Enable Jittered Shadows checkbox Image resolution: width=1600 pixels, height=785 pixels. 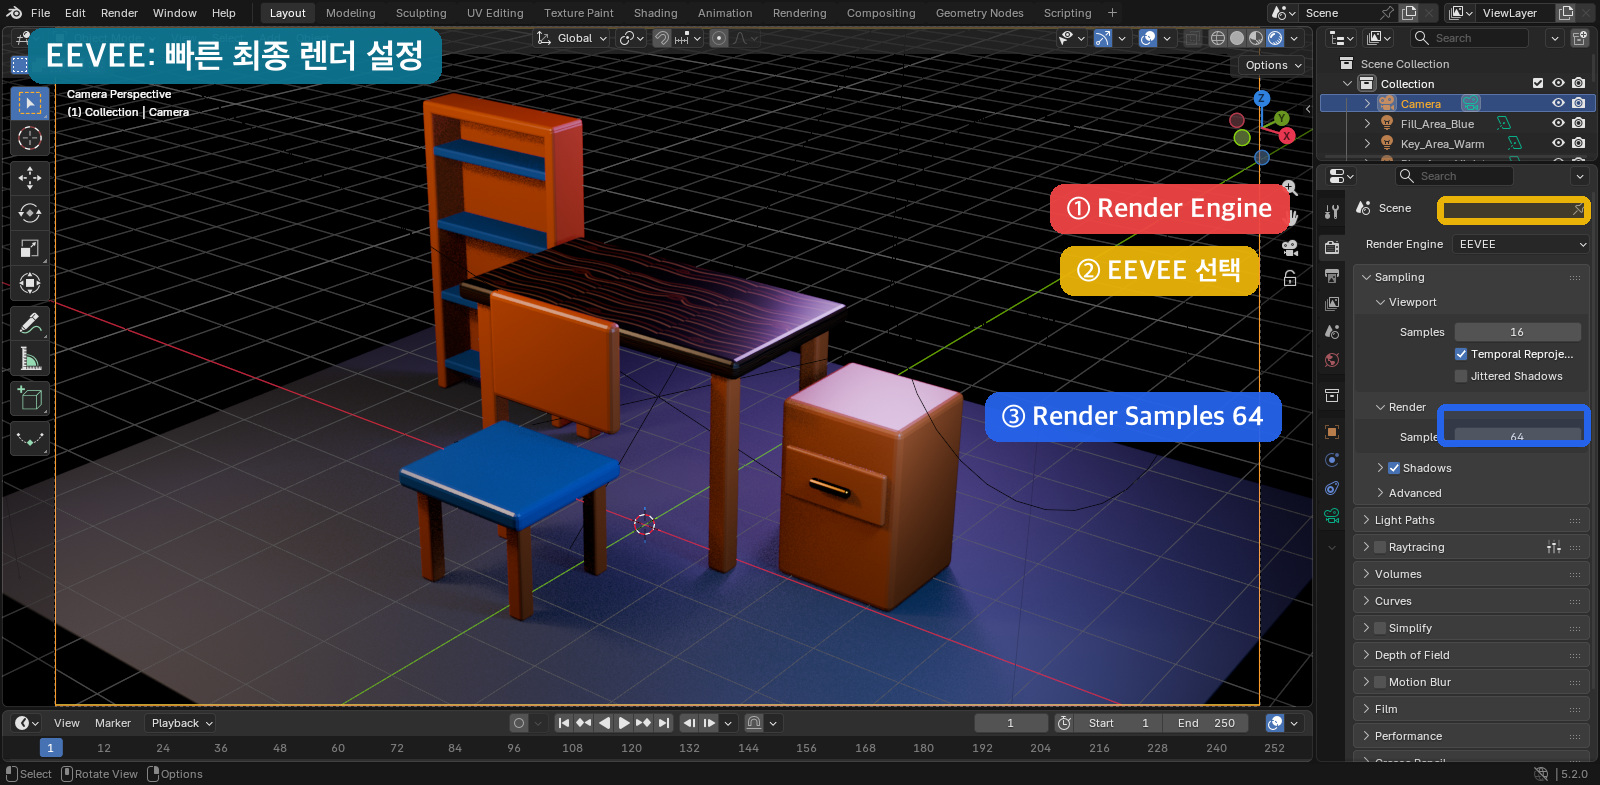(1461, 376)
